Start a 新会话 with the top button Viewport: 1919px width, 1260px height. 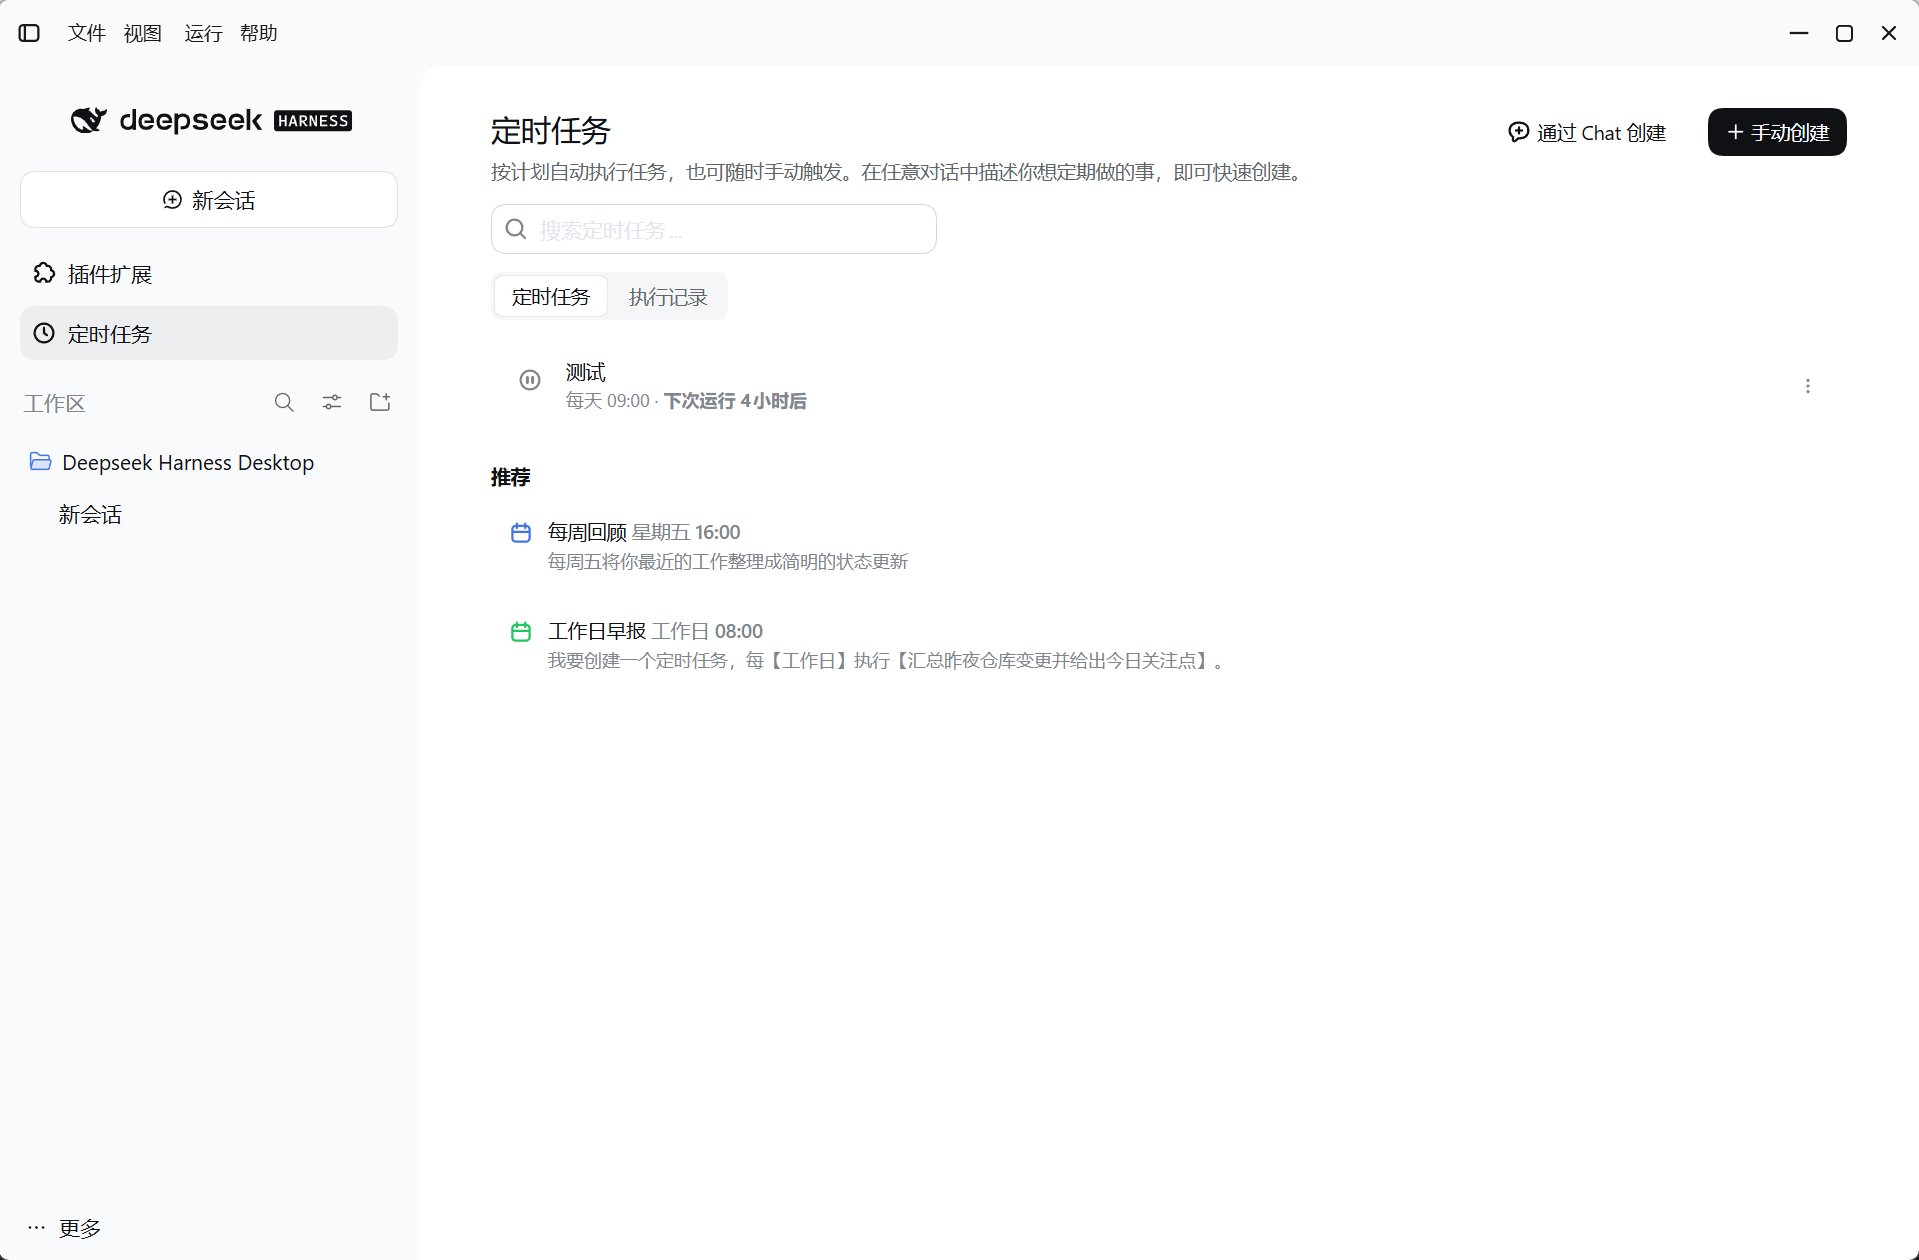pyautogui.click(x=209, y=200)
